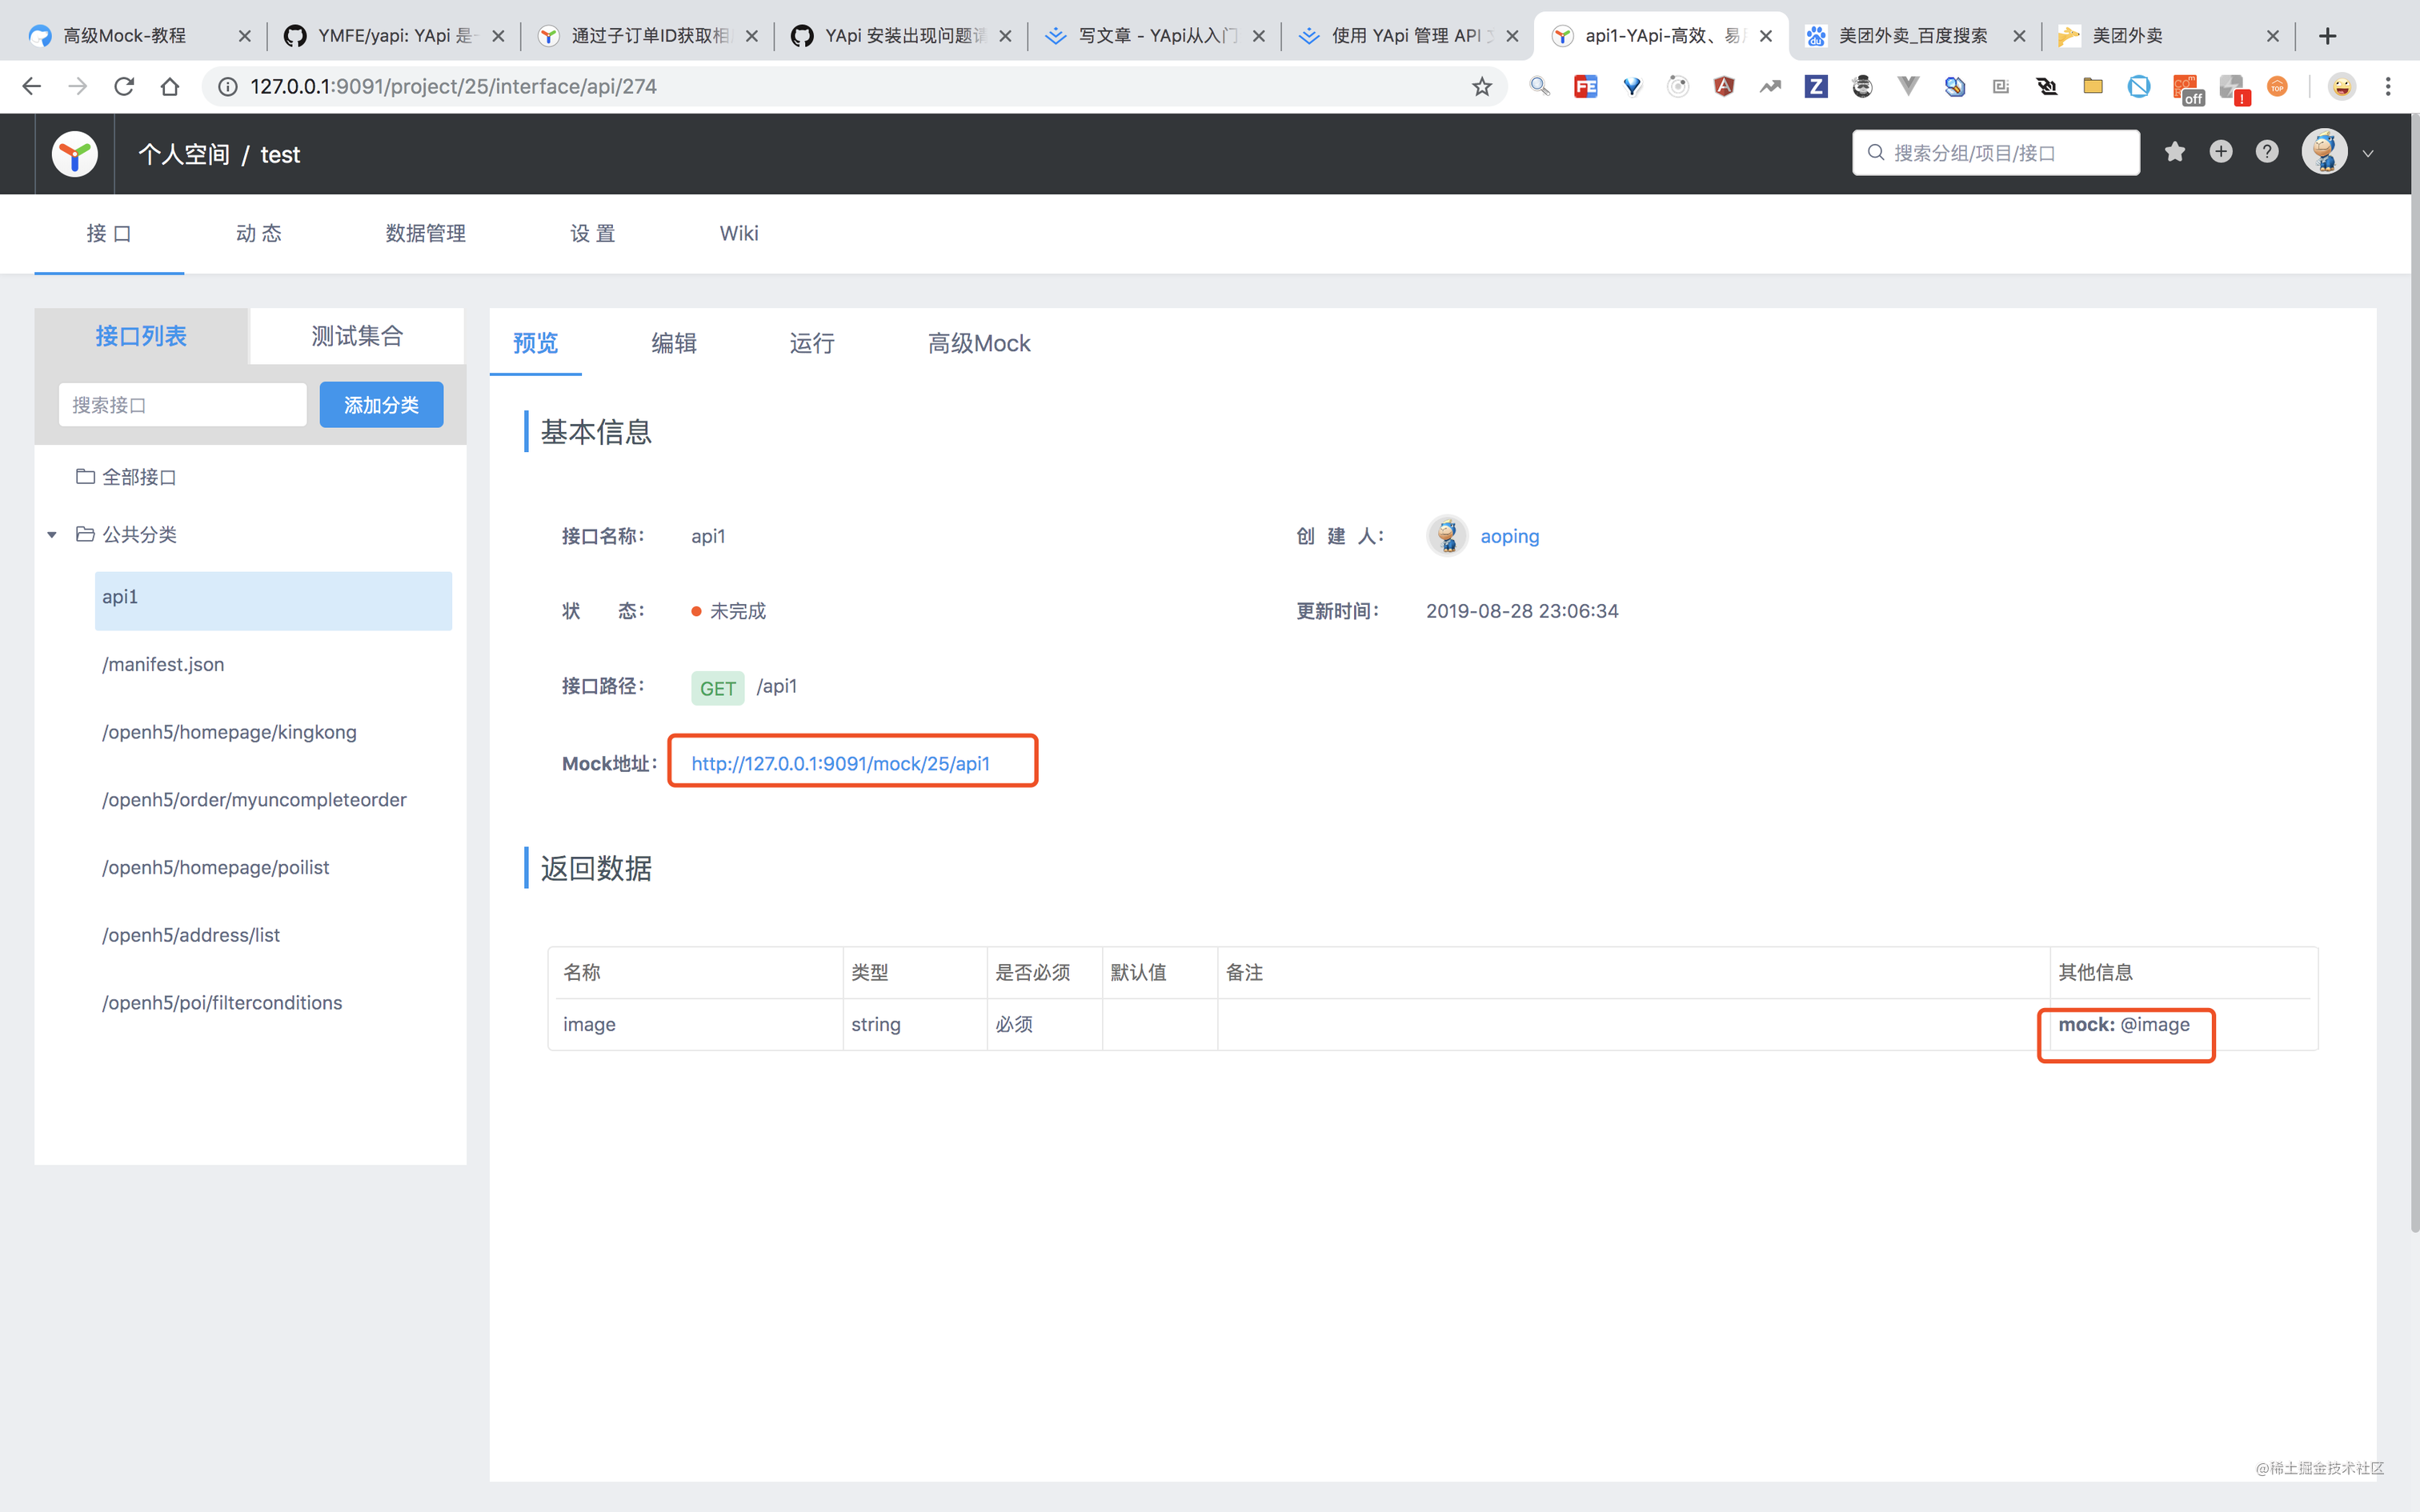2420x1512 pixels.
Task: Open /openh5/homepage/poilist interface
Action: 215,868
